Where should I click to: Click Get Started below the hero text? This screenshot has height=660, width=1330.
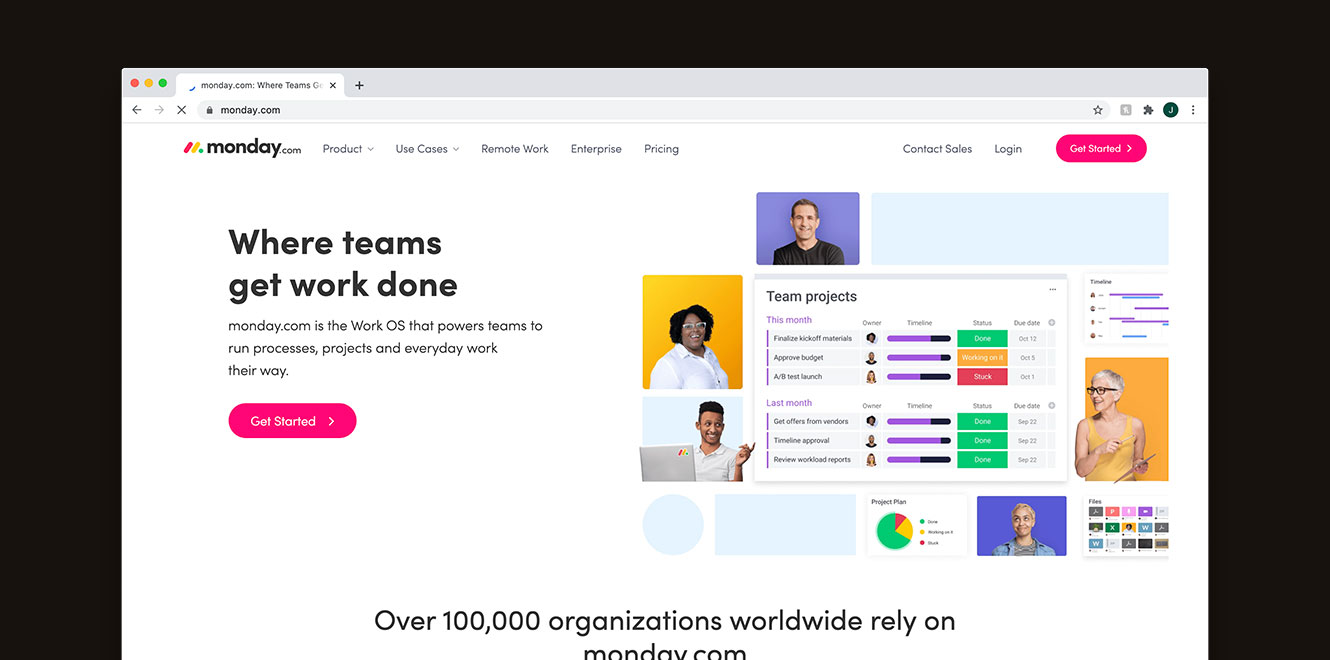tap(292, 421)
